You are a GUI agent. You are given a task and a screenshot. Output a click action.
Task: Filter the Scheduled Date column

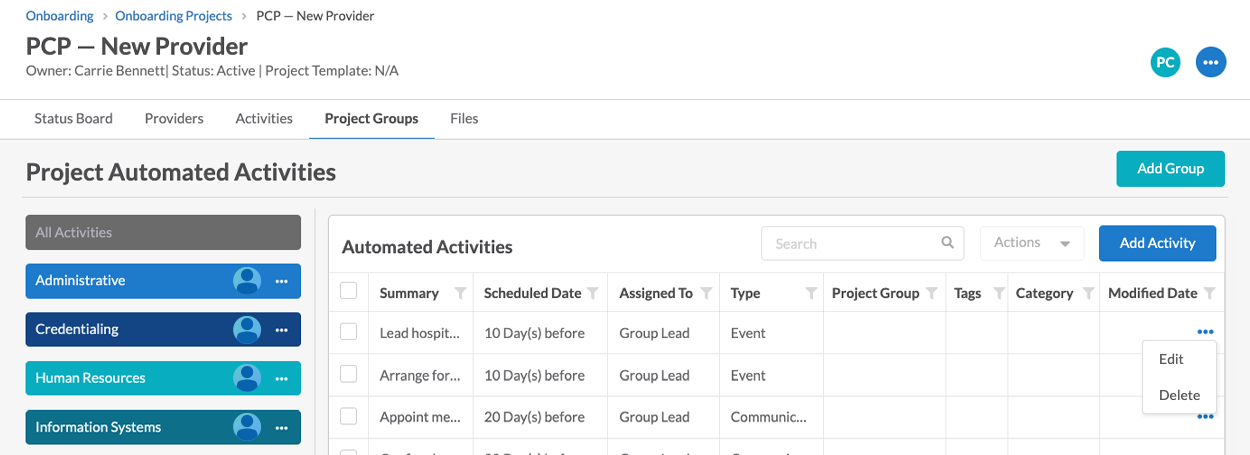(x=593, y=293)
